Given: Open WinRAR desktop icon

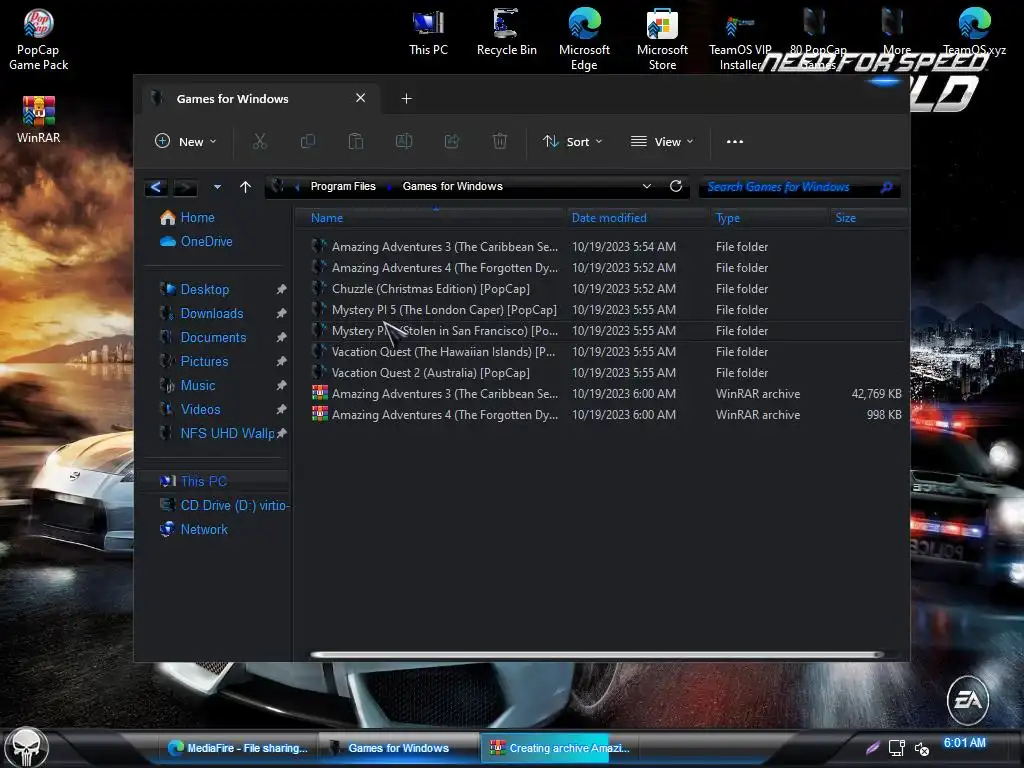Looking at the screenshot, I should click(39, 119).
